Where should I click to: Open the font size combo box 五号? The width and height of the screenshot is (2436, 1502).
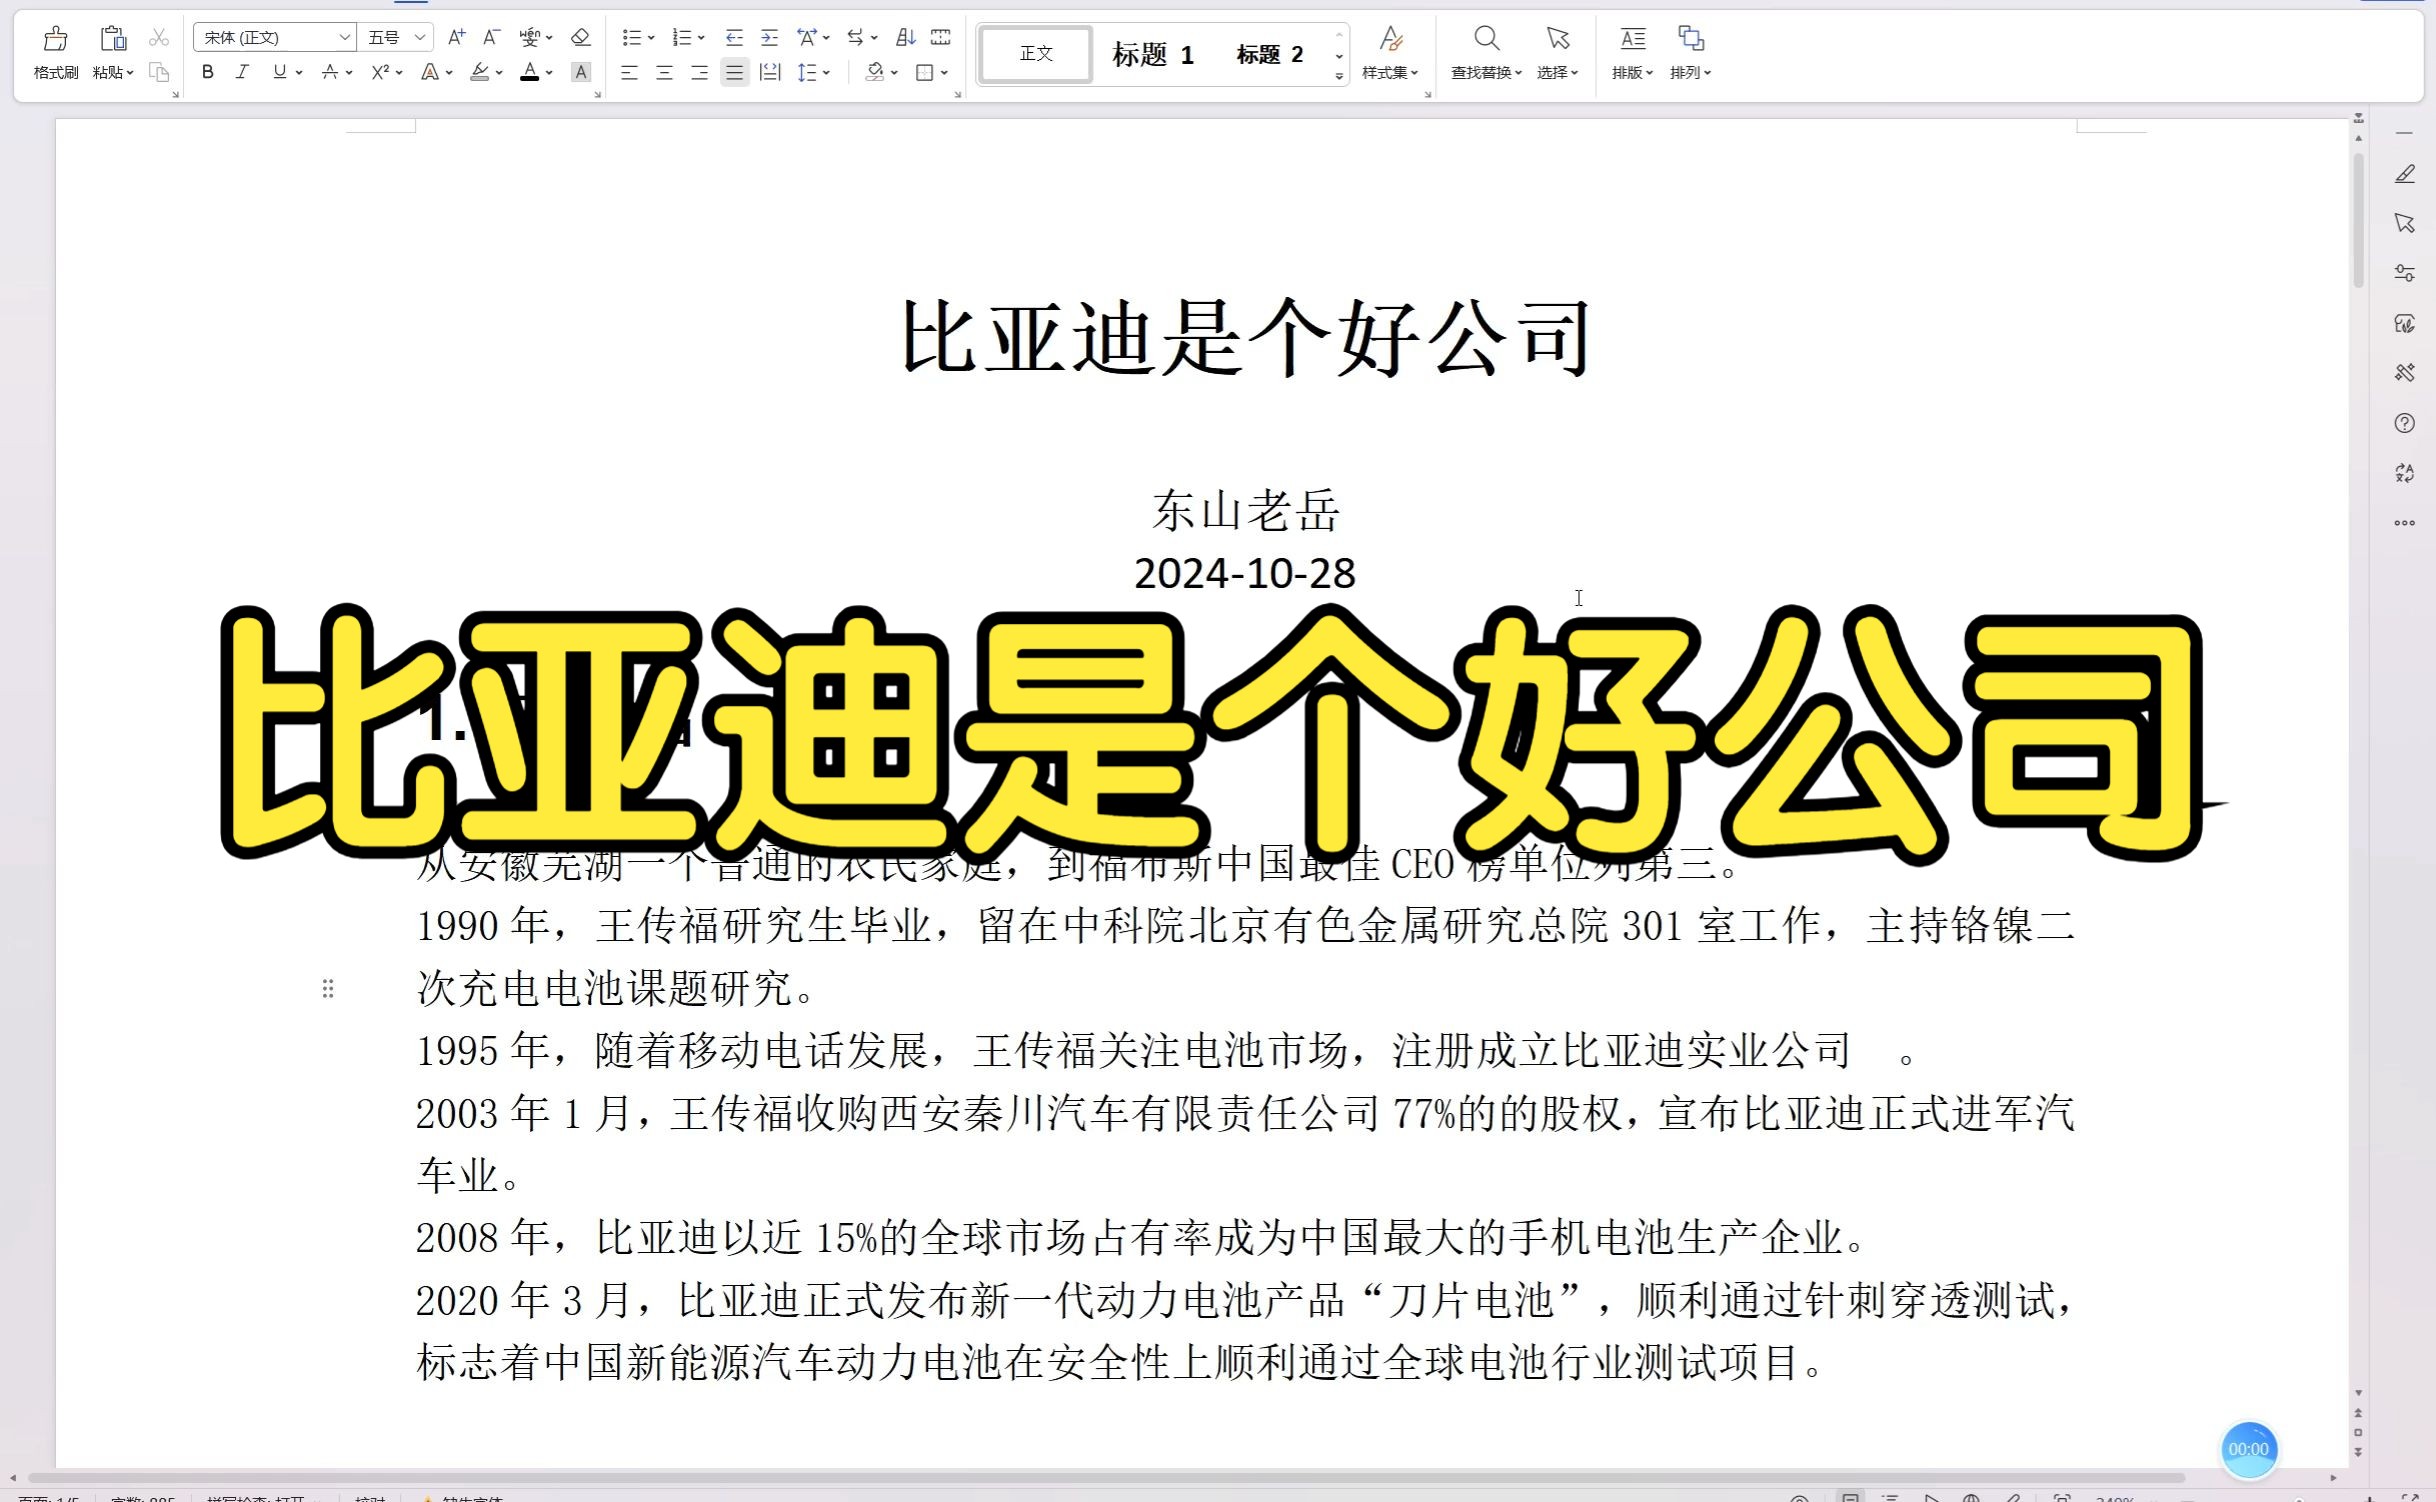point(396,38)
